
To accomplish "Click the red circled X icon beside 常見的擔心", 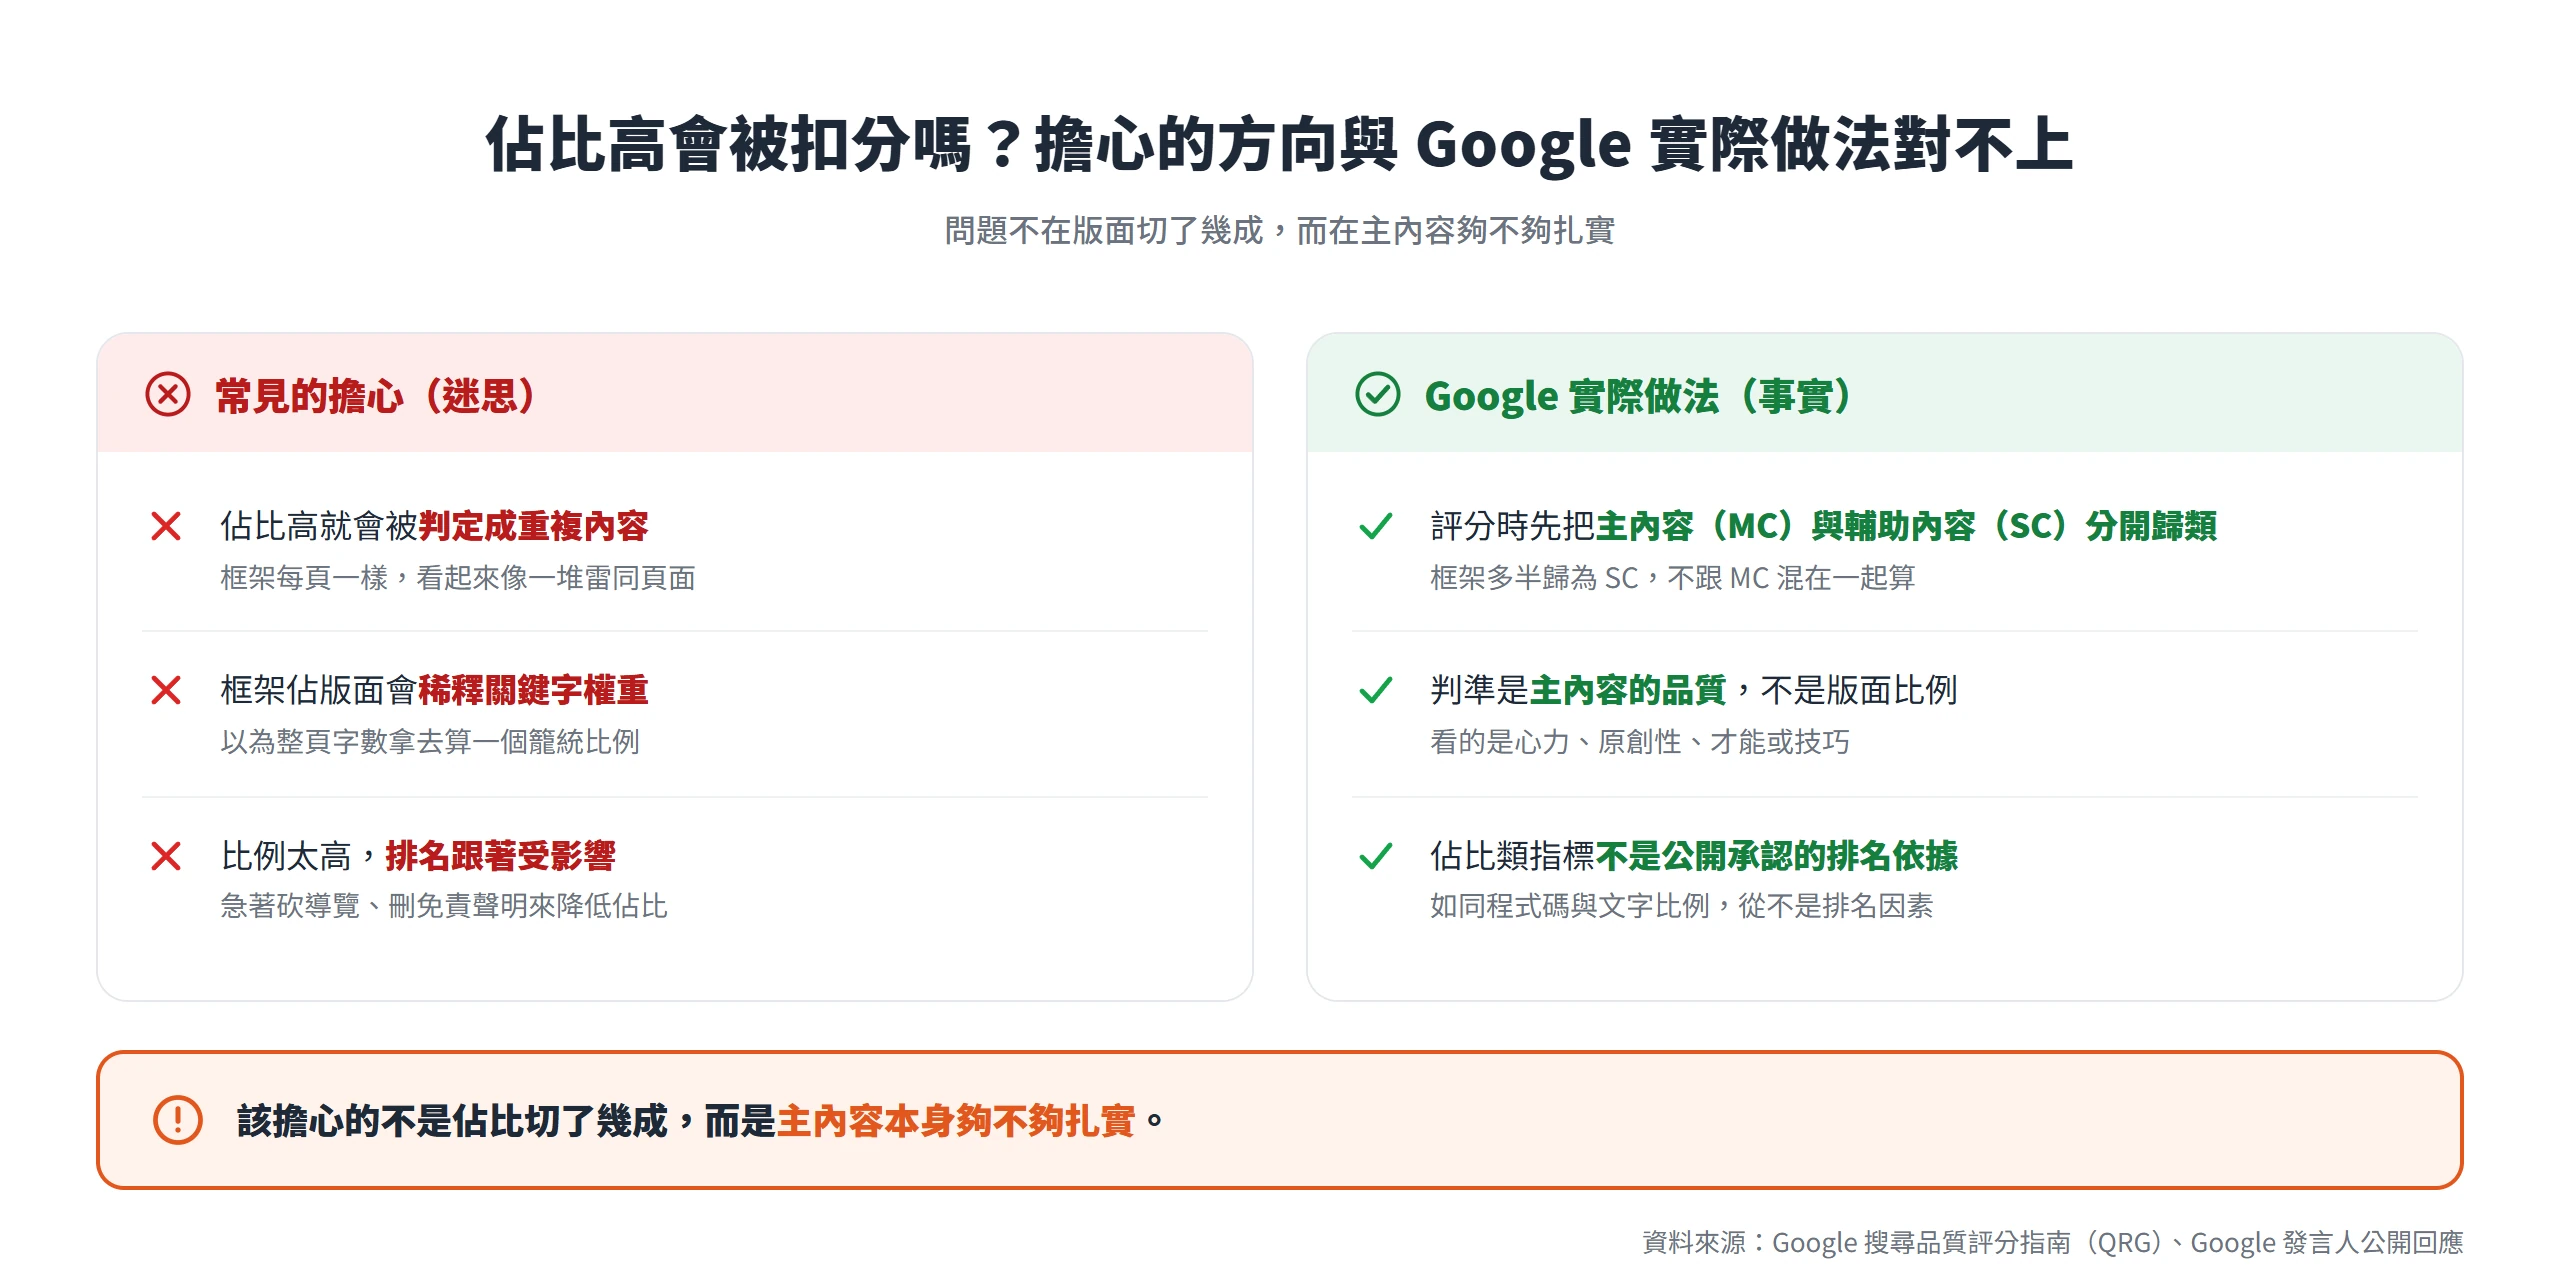I will click(x=167, y=395).
